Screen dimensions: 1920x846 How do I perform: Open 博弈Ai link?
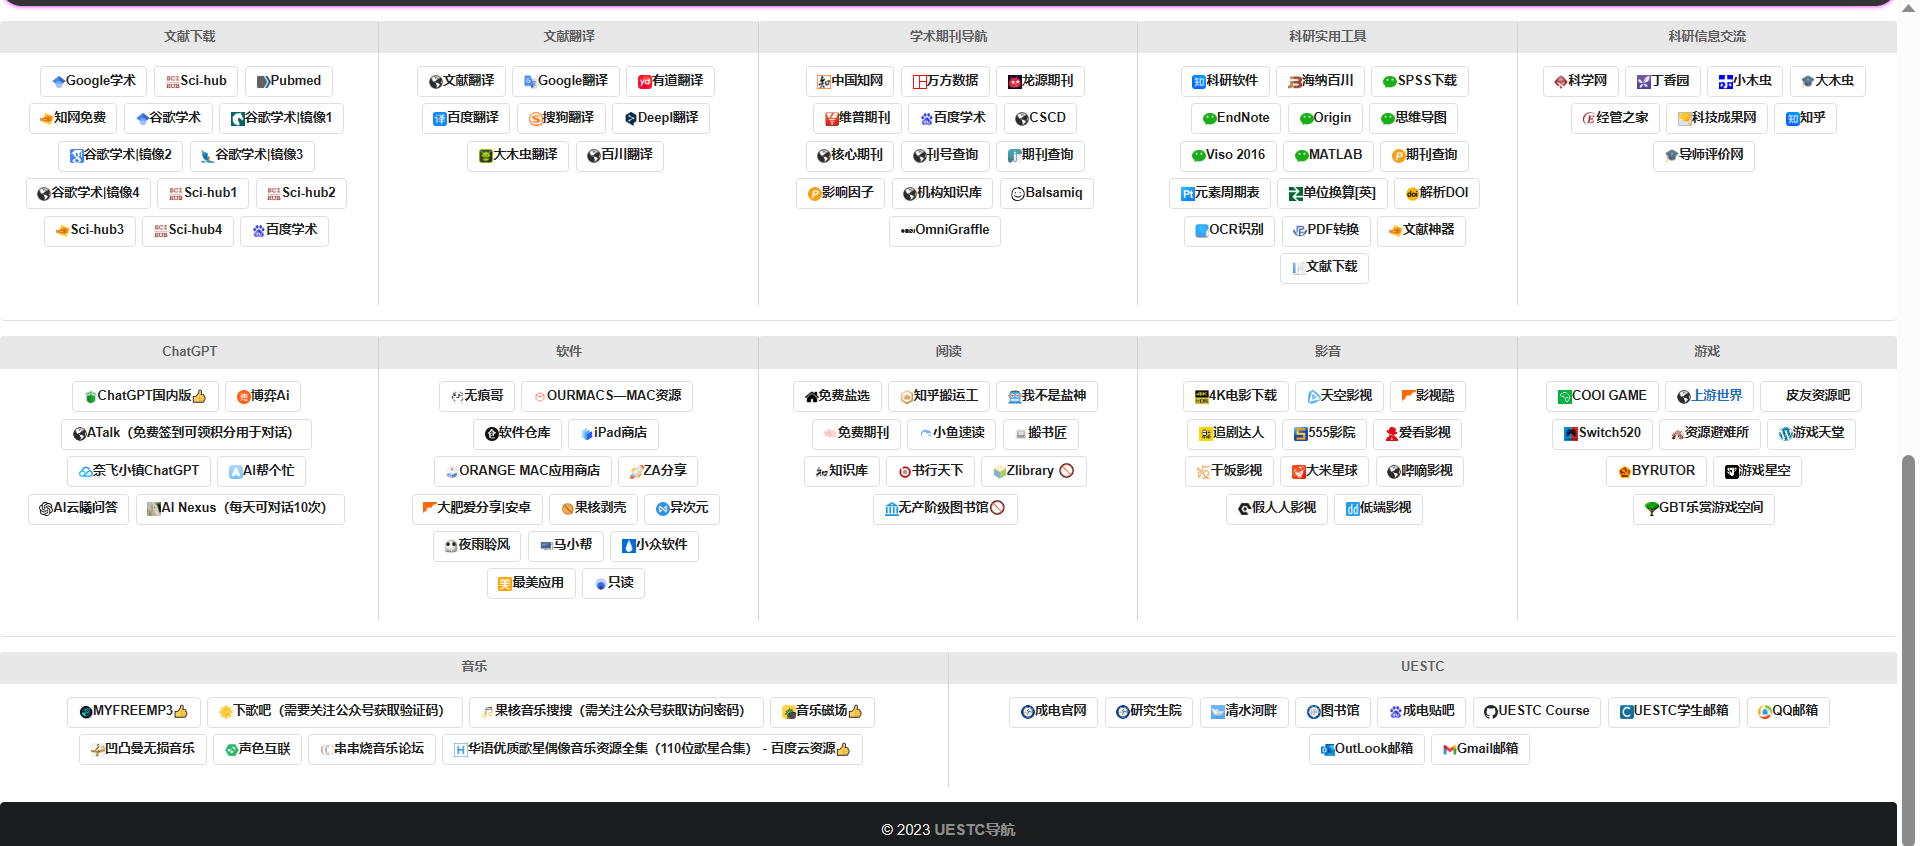click(x=263, y=396)
